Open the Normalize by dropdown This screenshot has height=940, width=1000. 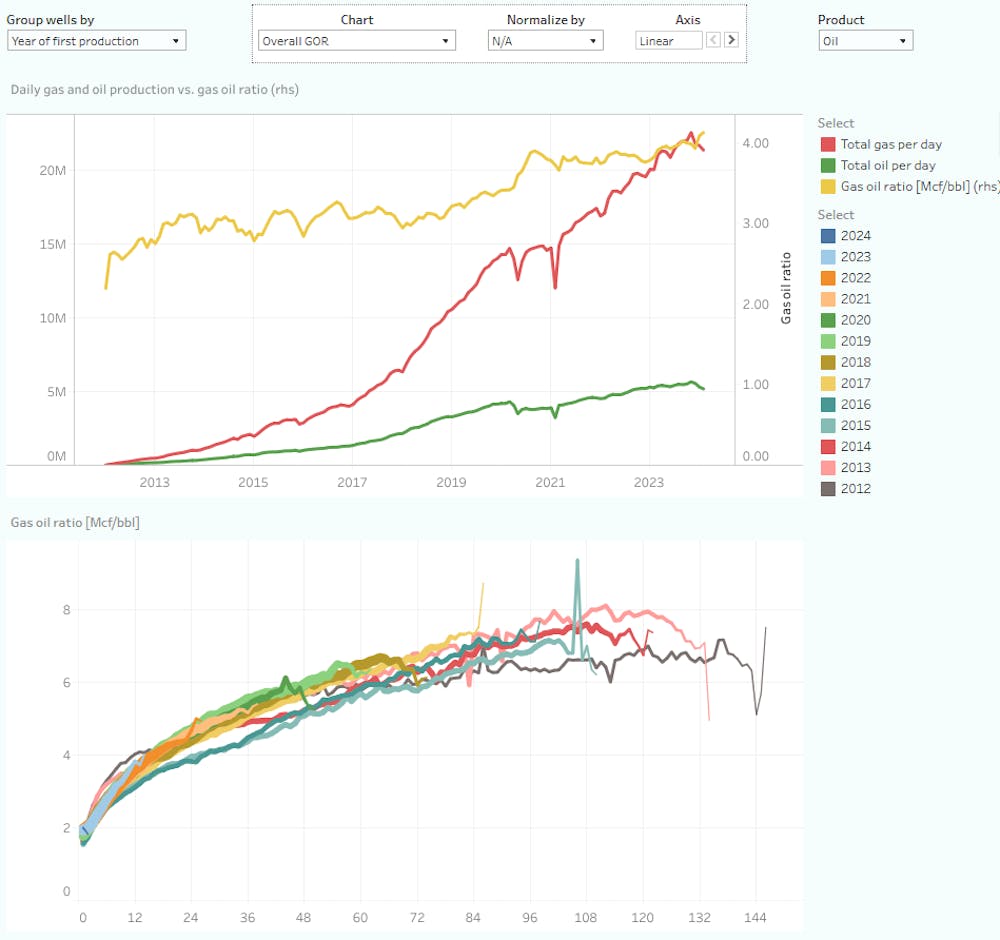(x=545, y=41)
